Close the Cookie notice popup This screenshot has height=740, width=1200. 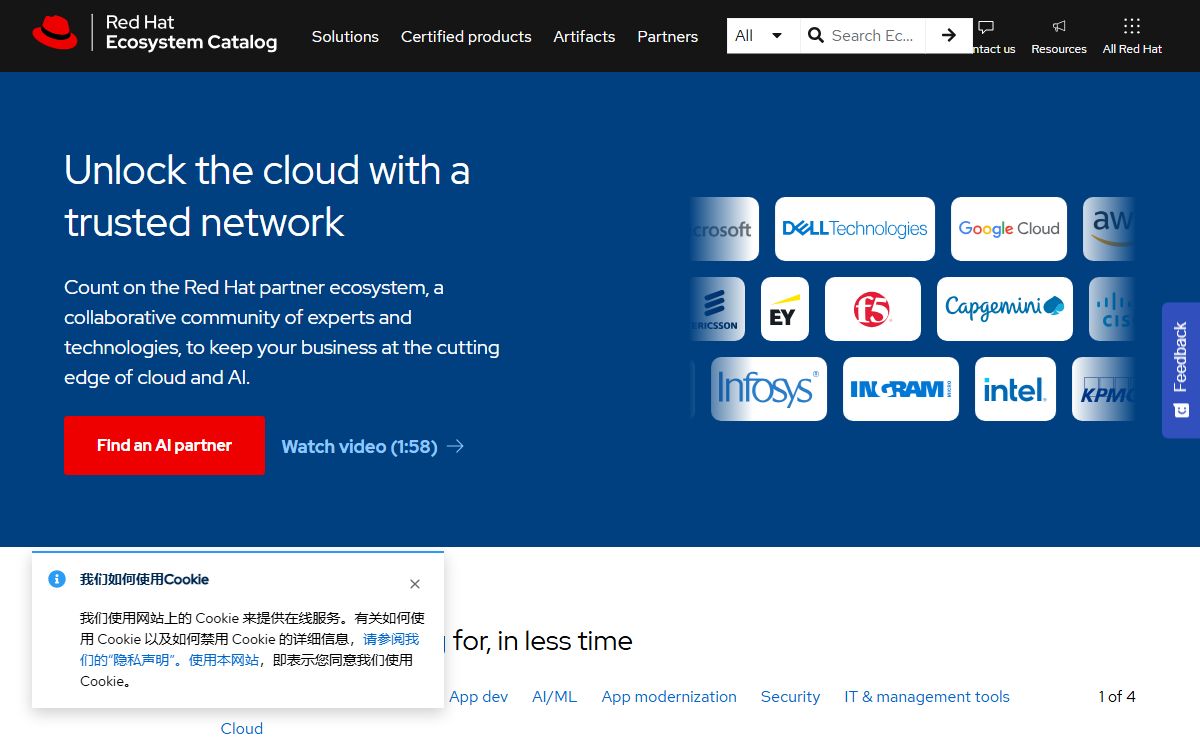(x=415, y=584)
